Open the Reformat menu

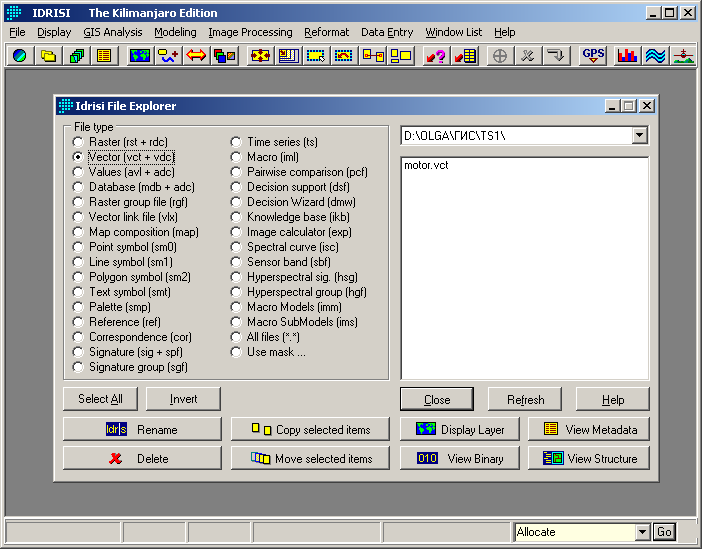326,32
